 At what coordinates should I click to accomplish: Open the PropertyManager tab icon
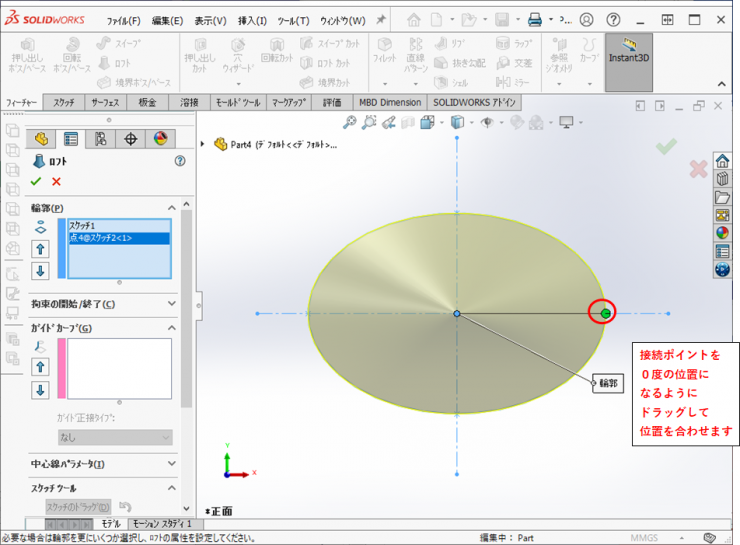(x=71, y=139)
